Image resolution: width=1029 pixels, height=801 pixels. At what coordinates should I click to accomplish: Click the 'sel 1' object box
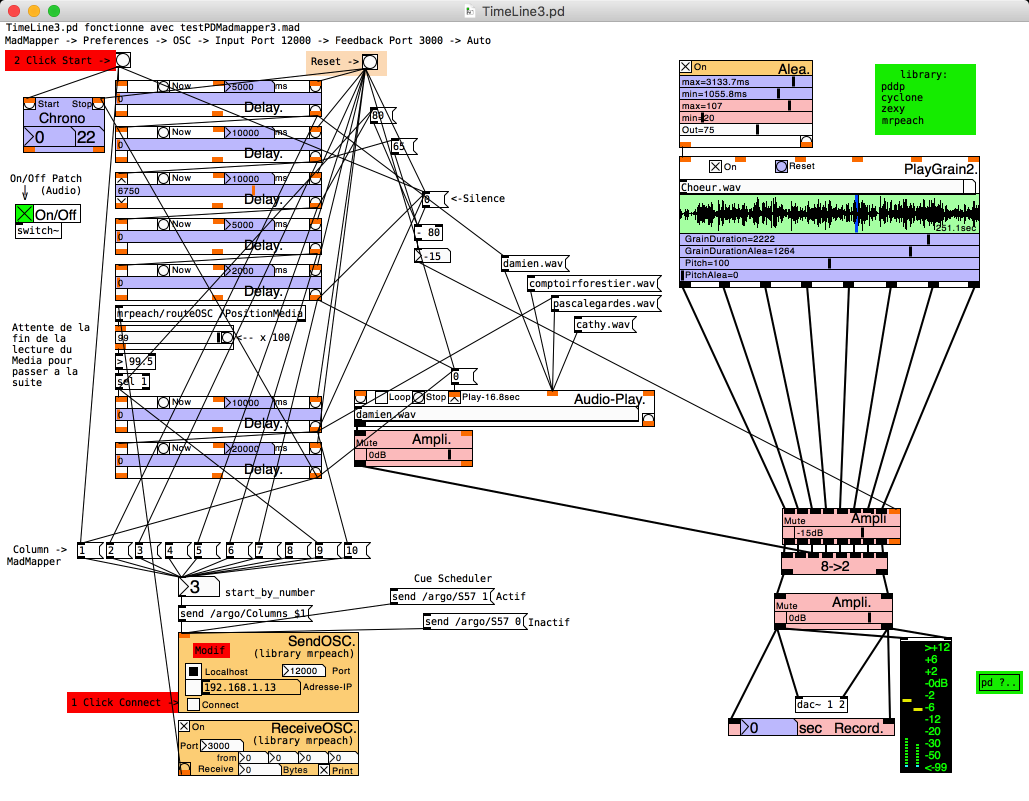tap(133, 381)
